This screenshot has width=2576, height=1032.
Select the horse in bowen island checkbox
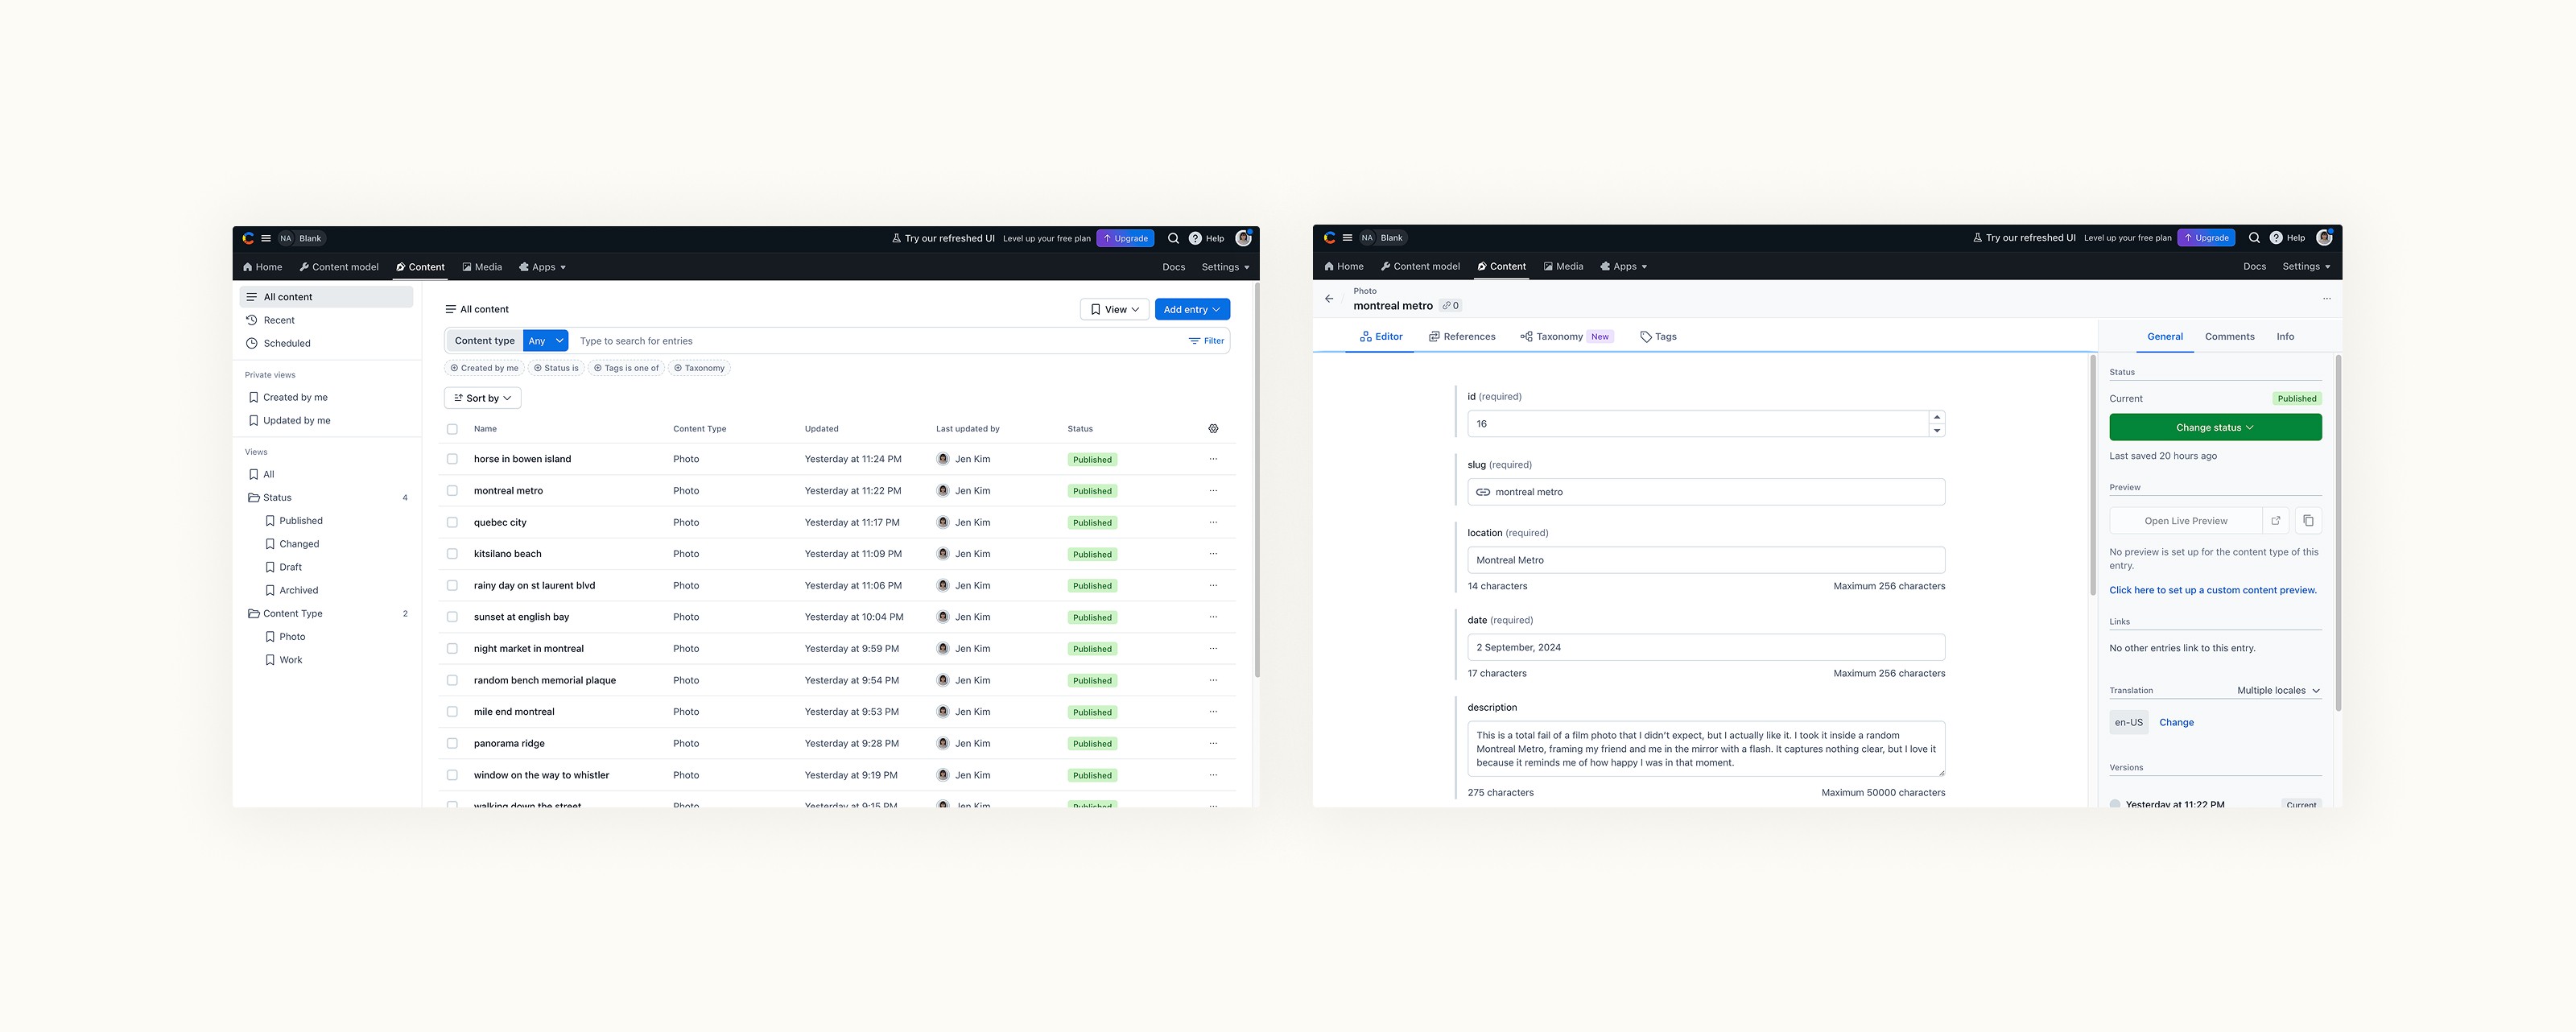click(x=452, y=459)
